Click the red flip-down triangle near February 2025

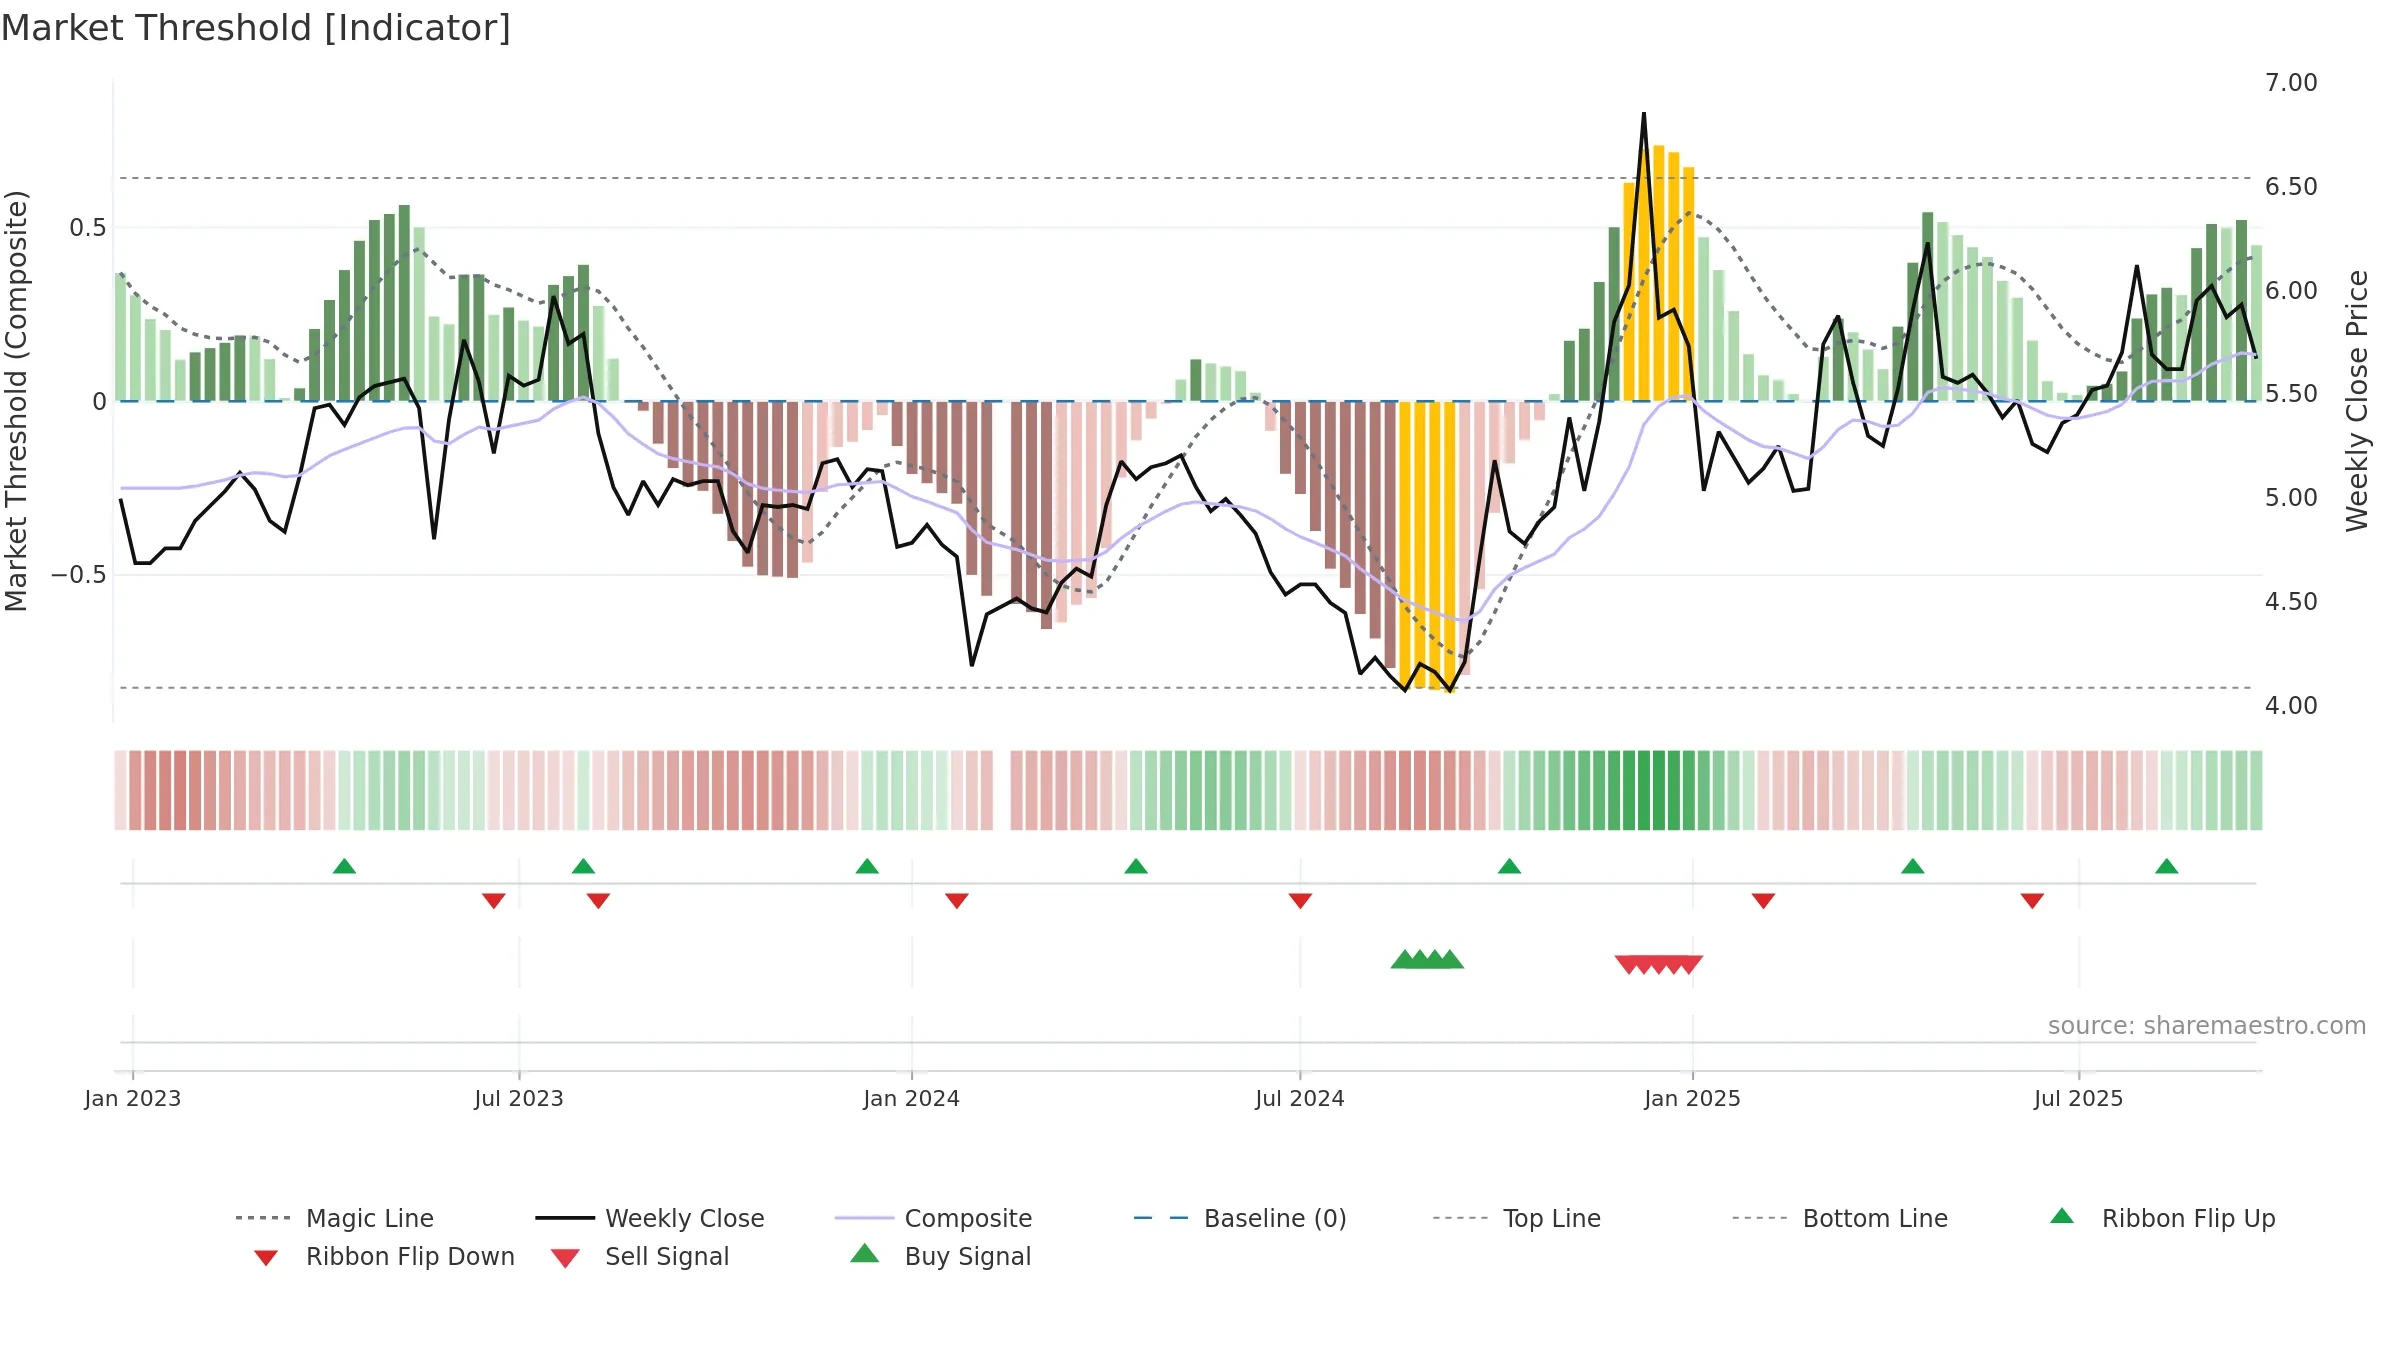[x=1763, y=901]
